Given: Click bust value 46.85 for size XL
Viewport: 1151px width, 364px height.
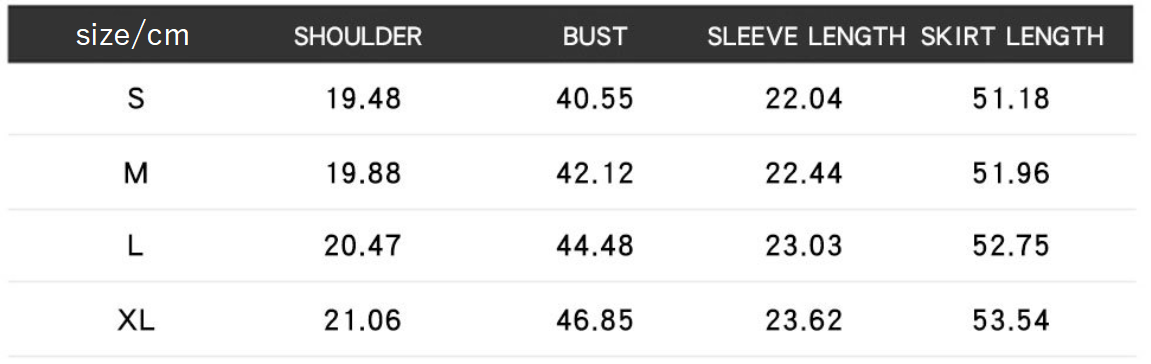Looking at the screenshot, I should (x=595, y=321).
